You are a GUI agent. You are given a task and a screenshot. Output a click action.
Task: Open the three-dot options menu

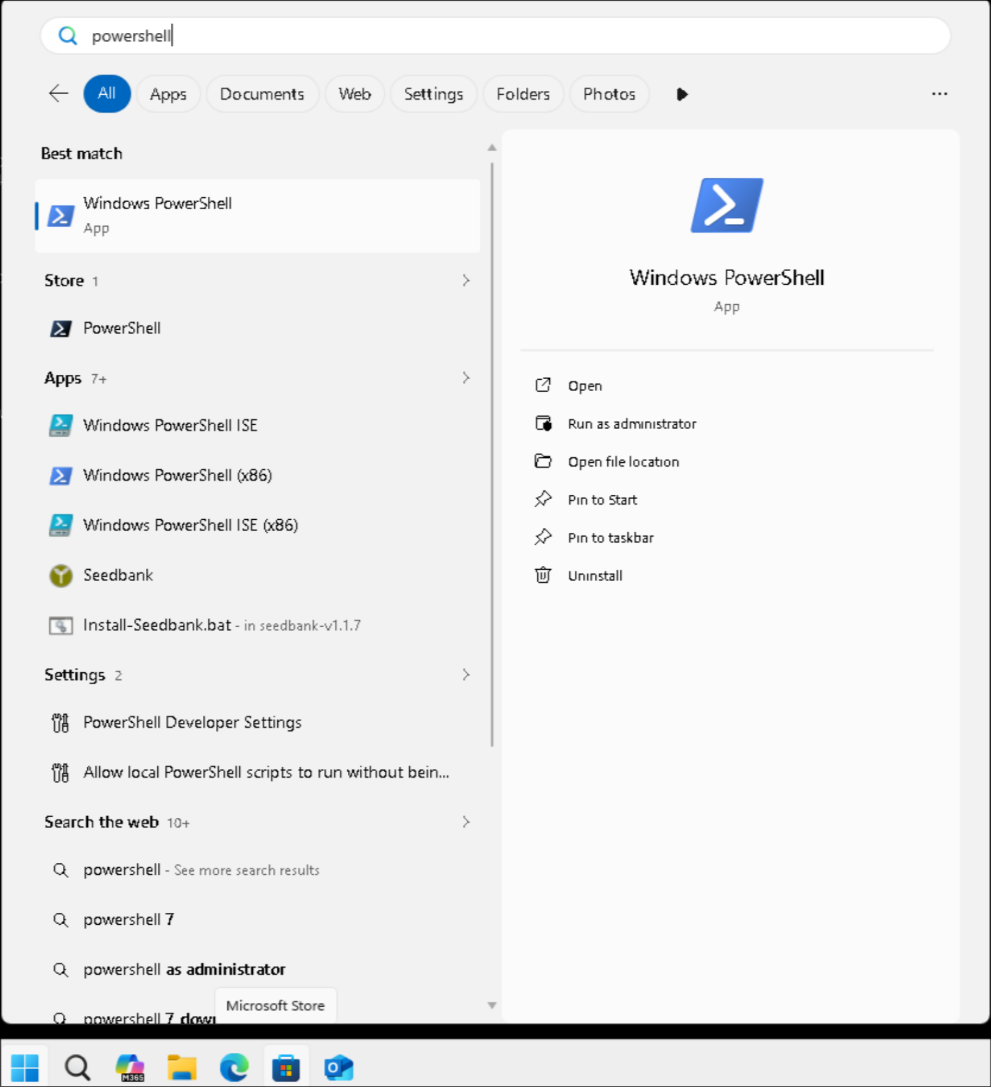[939, 94]
